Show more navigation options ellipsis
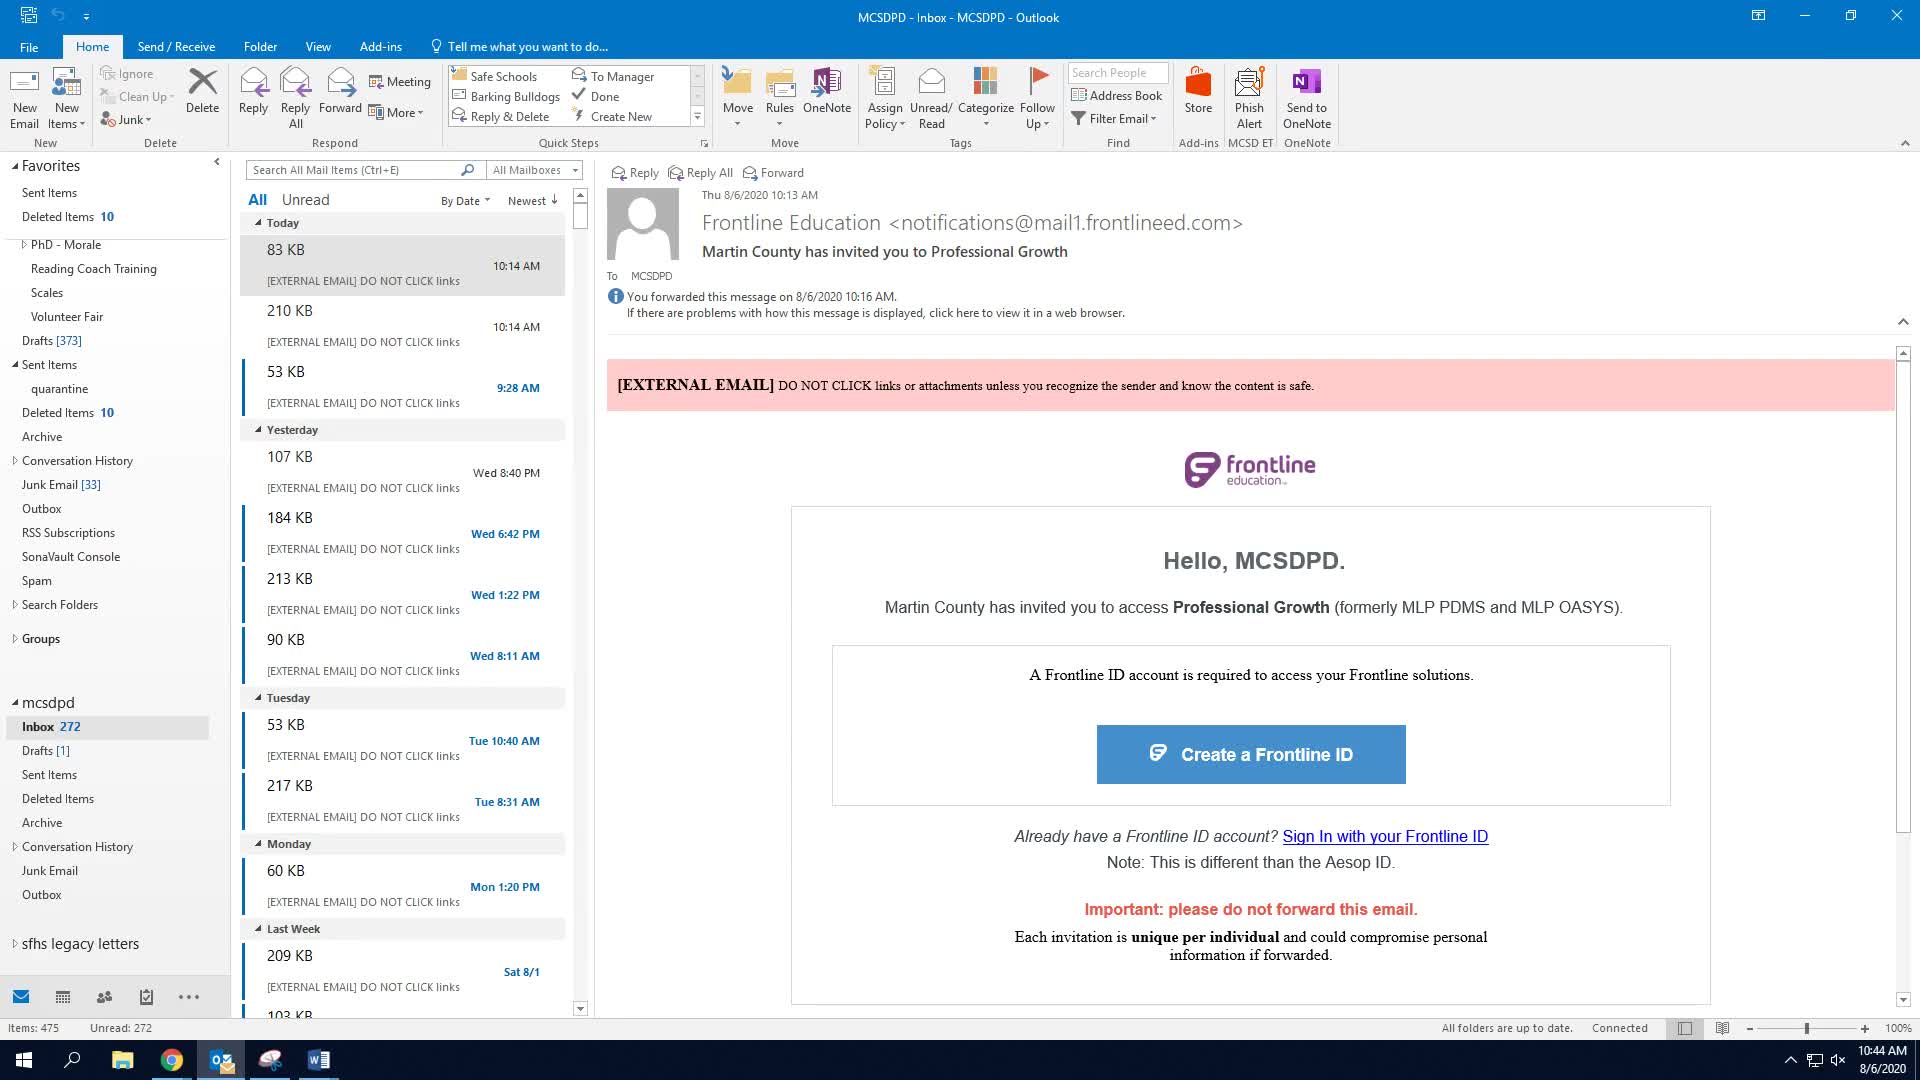Viewport: 1920px width, 1080px height. (189, 997)
